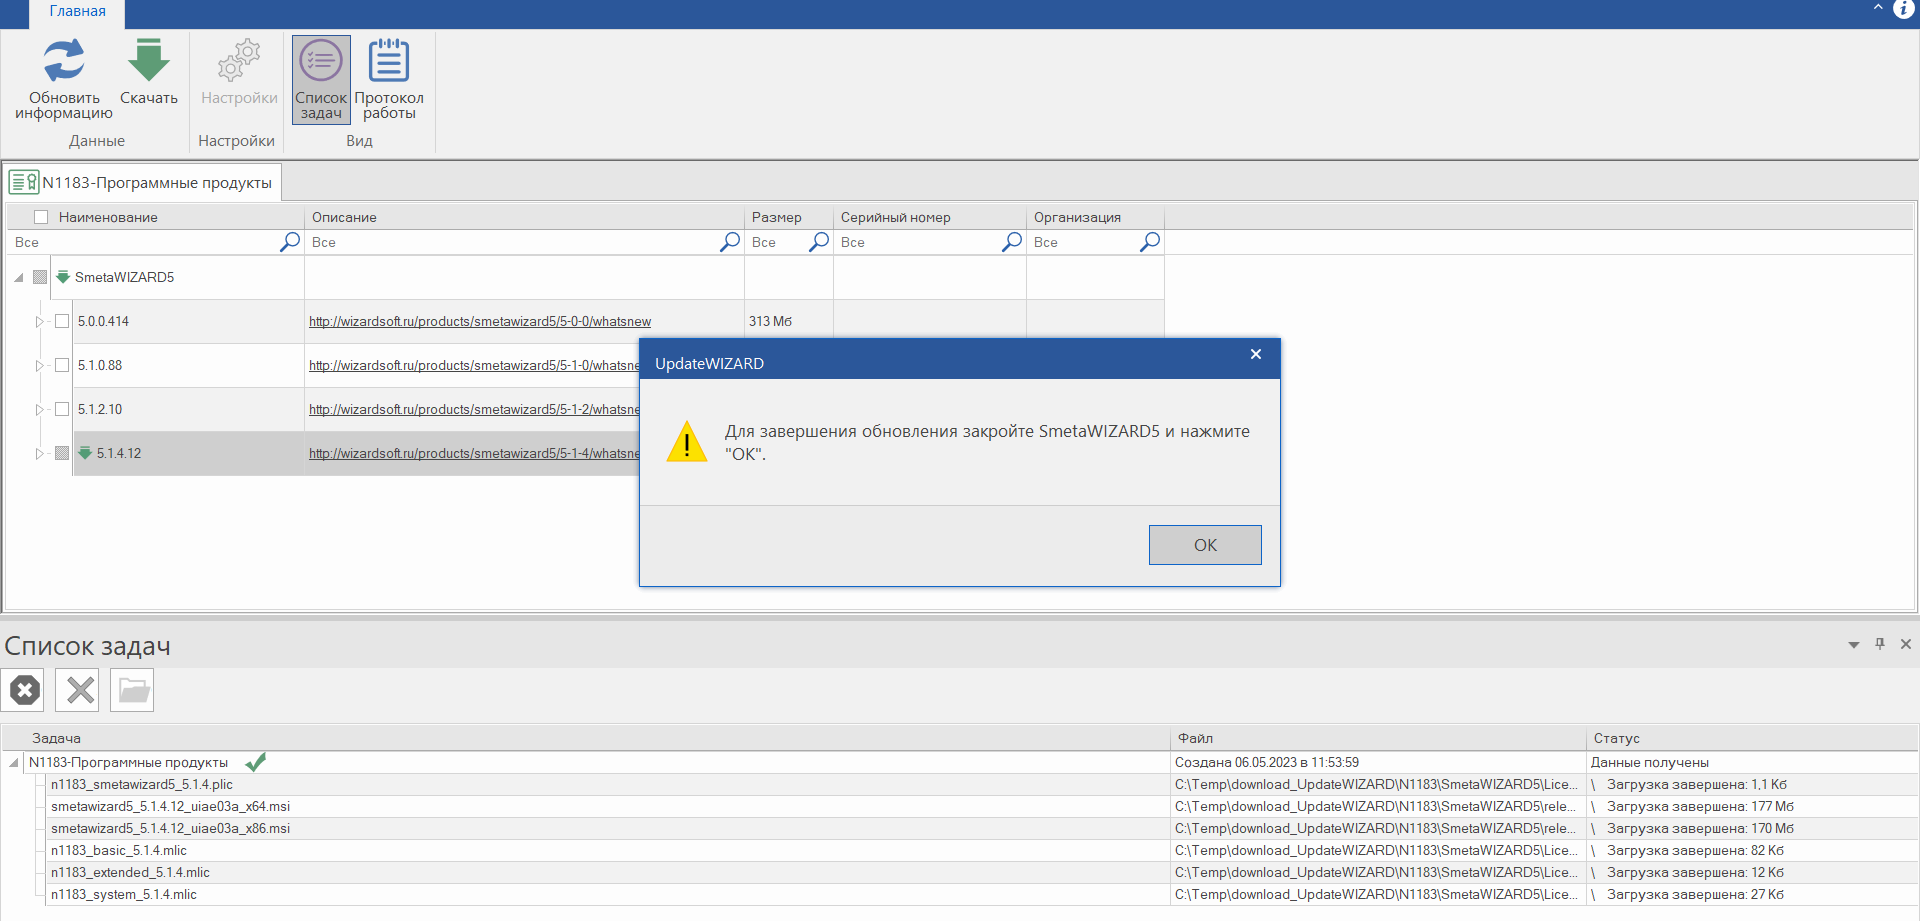
Task: Click the Обновить информацию refresh icon
Action: tap(64, 60)
